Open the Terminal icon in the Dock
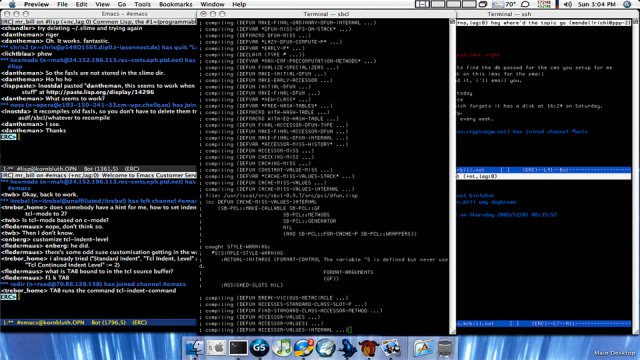Screen dimensions: 640x360 [x=238, y=348]
